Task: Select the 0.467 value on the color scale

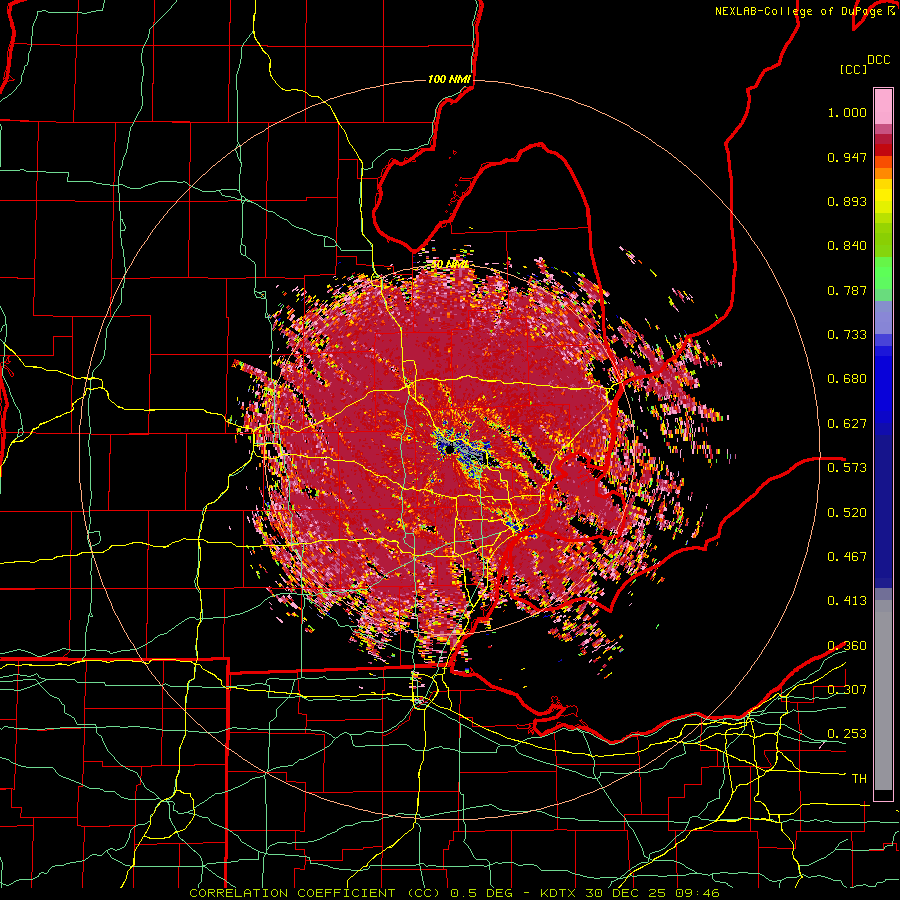Action: (x=847, y=556)
